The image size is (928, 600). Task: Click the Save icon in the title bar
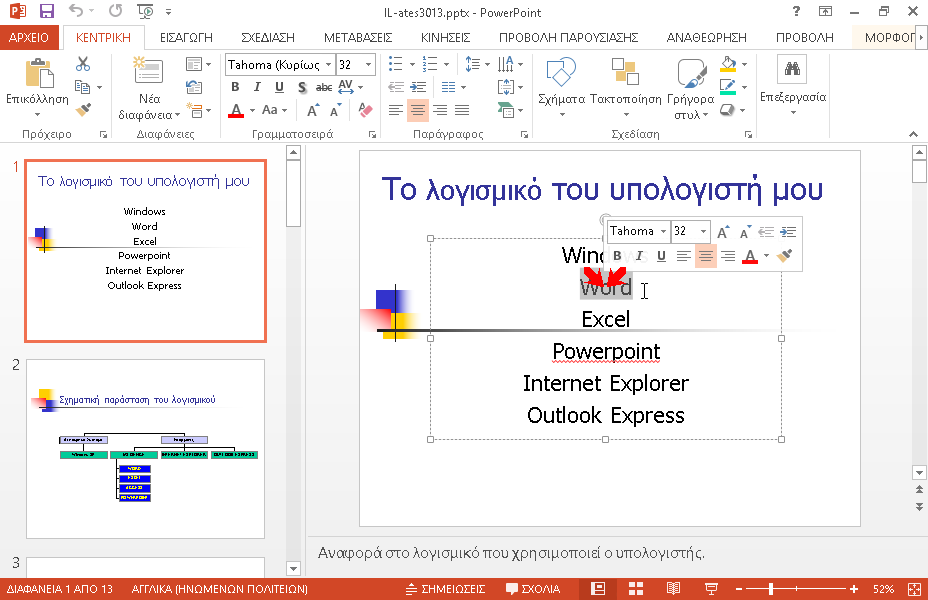point(46,11)
